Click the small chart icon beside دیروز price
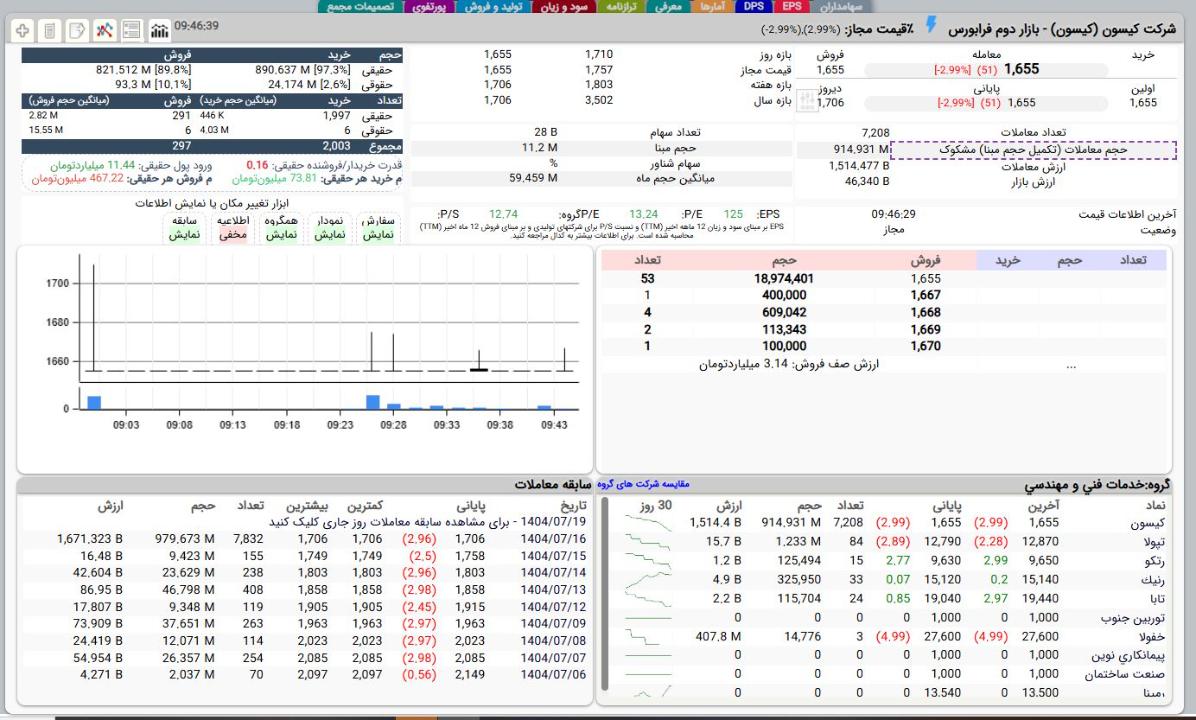This screenshot has height=720, width=1196. [x=806, y=101]
